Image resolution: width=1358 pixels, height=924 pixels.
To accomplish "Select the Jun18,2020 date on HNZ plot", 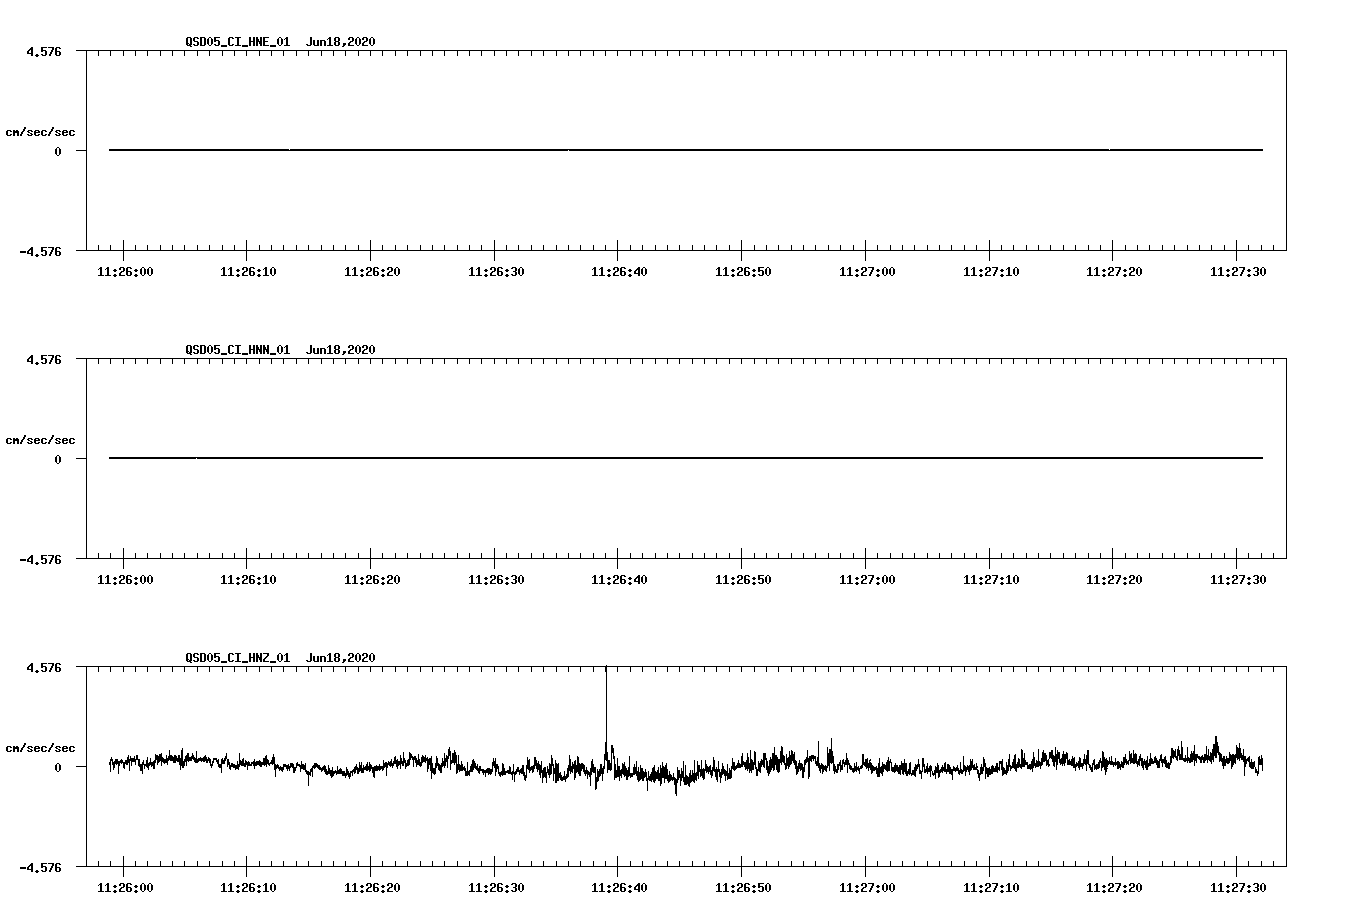I will (341, 658).
